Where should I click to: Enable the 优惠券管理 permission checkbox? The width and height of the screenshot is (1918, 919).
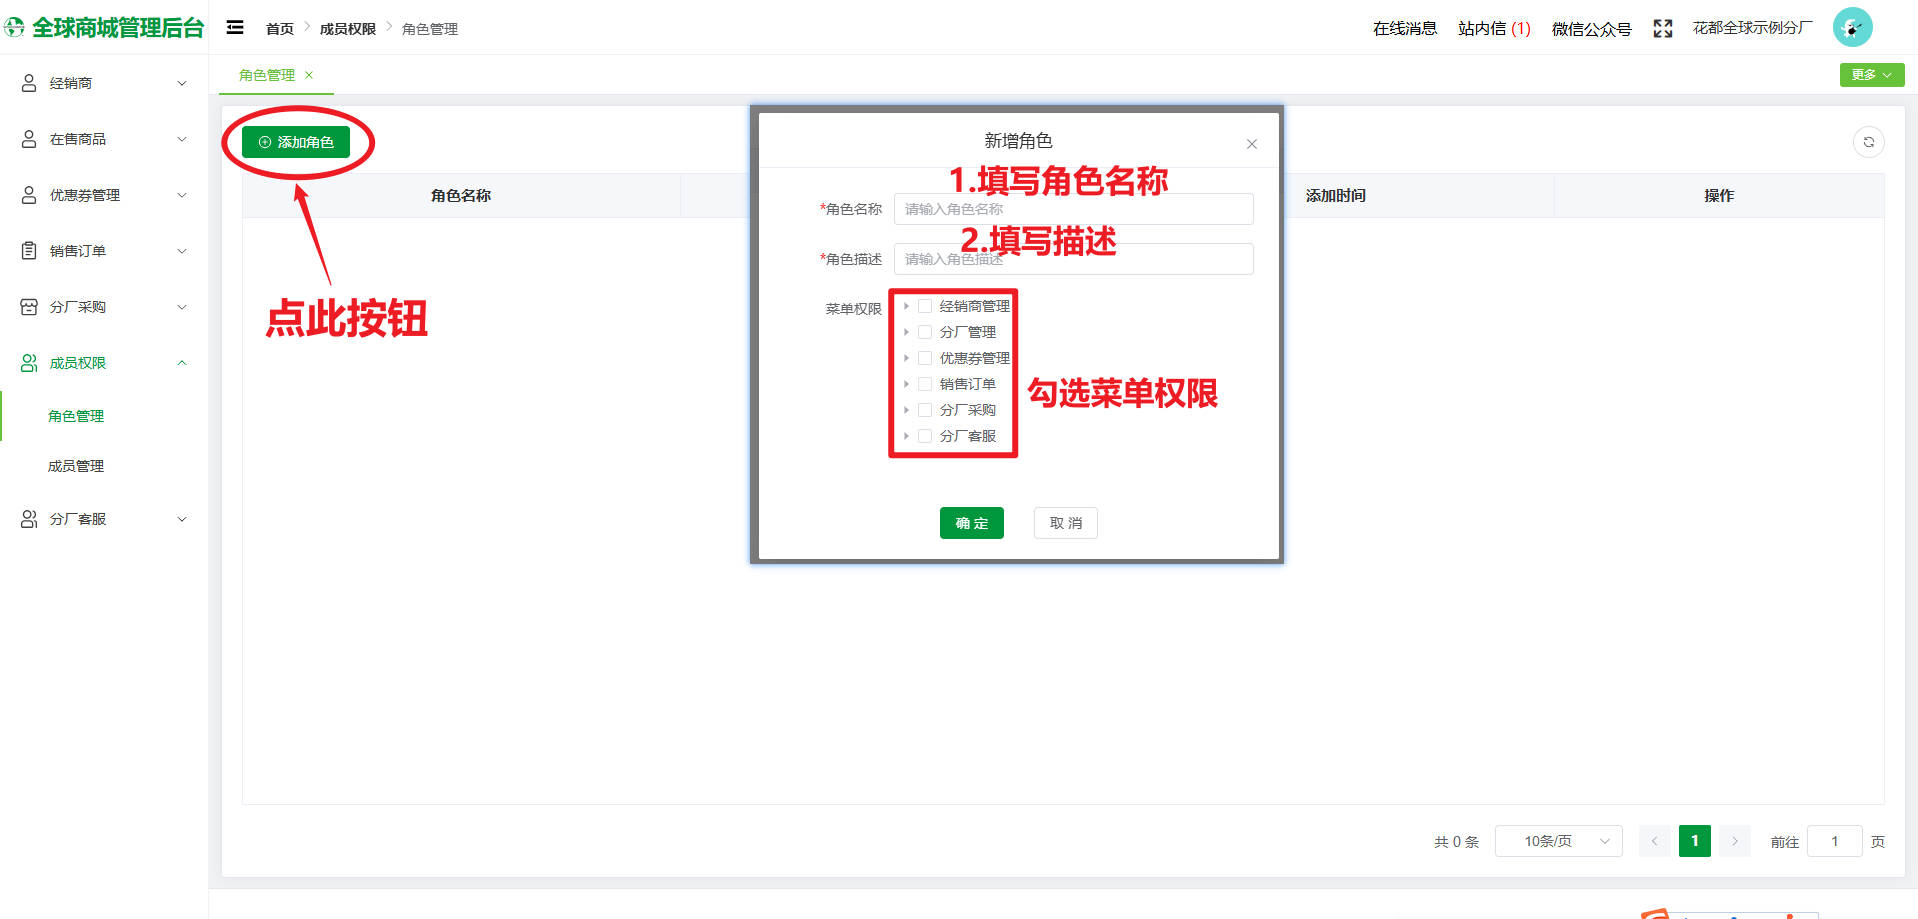tap(925, 358)
